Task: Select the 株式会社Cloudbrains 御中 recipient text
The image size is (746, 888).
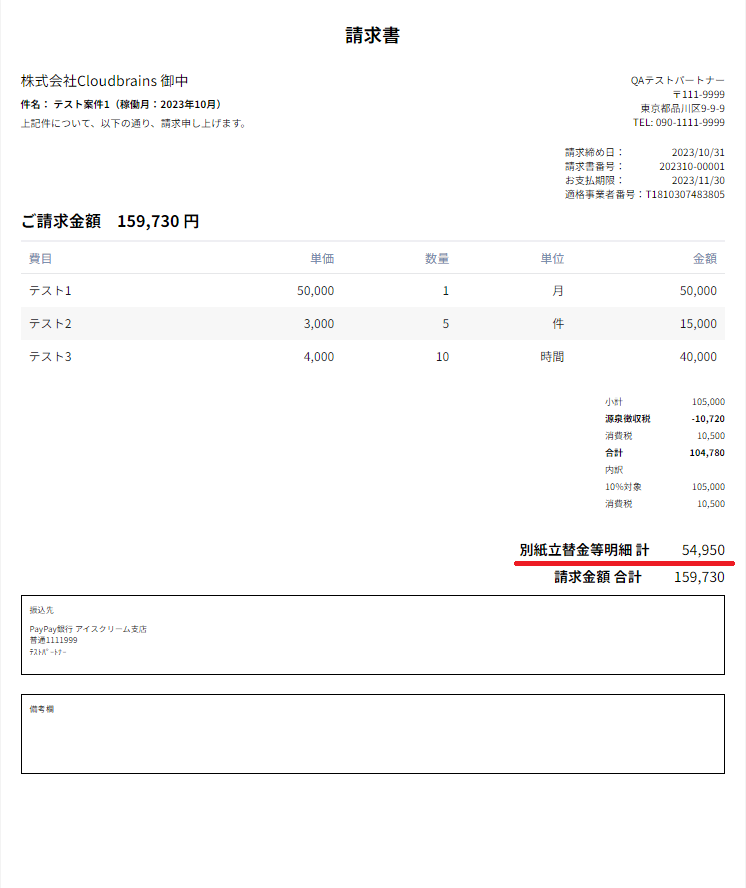Action: [105, 81]
